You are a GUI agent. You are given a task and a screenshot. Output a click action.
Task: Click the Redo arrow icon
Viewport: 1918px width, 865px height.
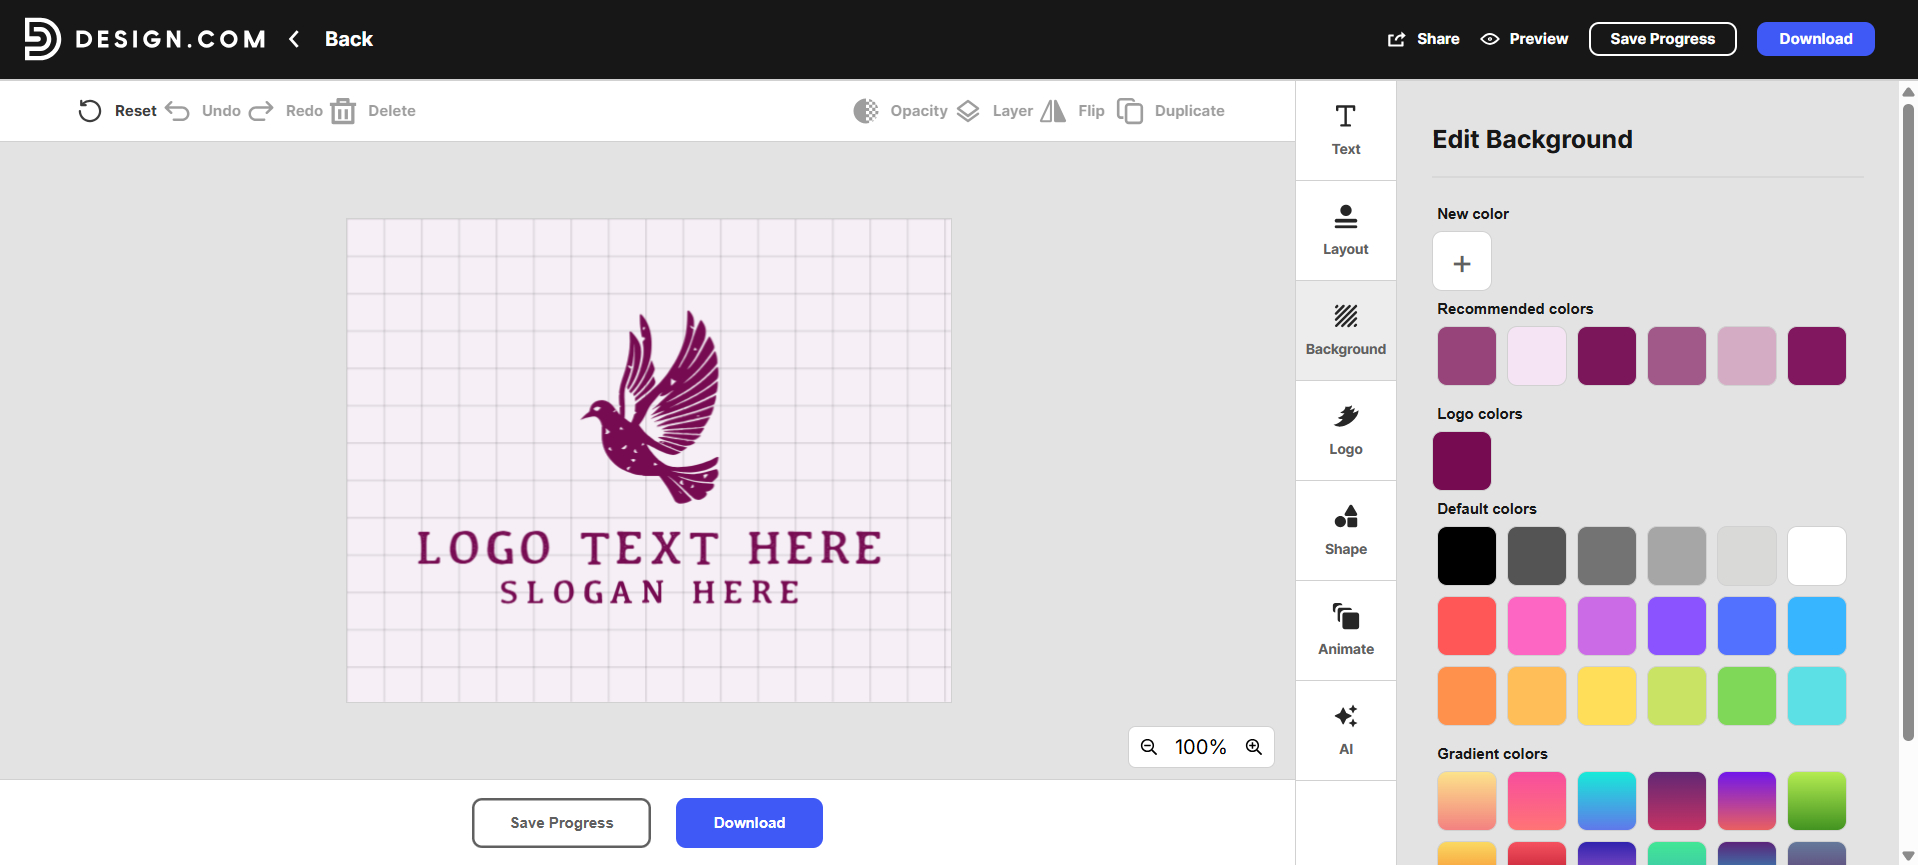click(x=261, y=111)
